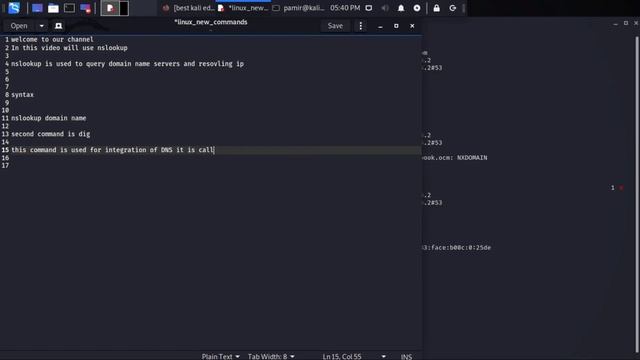640x360 pixels.
Task: Minimize the background terminal window
Action: point(616,24)
